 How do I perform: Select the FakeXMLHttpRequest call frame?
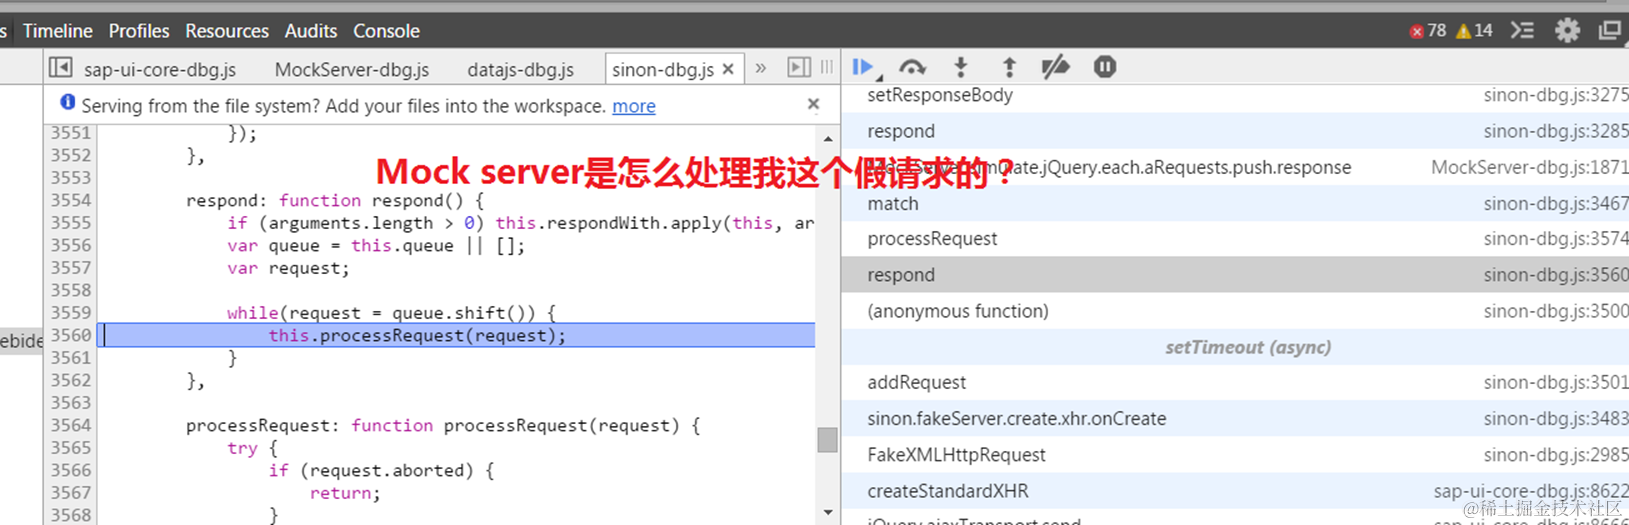[x=1235, y=455]
